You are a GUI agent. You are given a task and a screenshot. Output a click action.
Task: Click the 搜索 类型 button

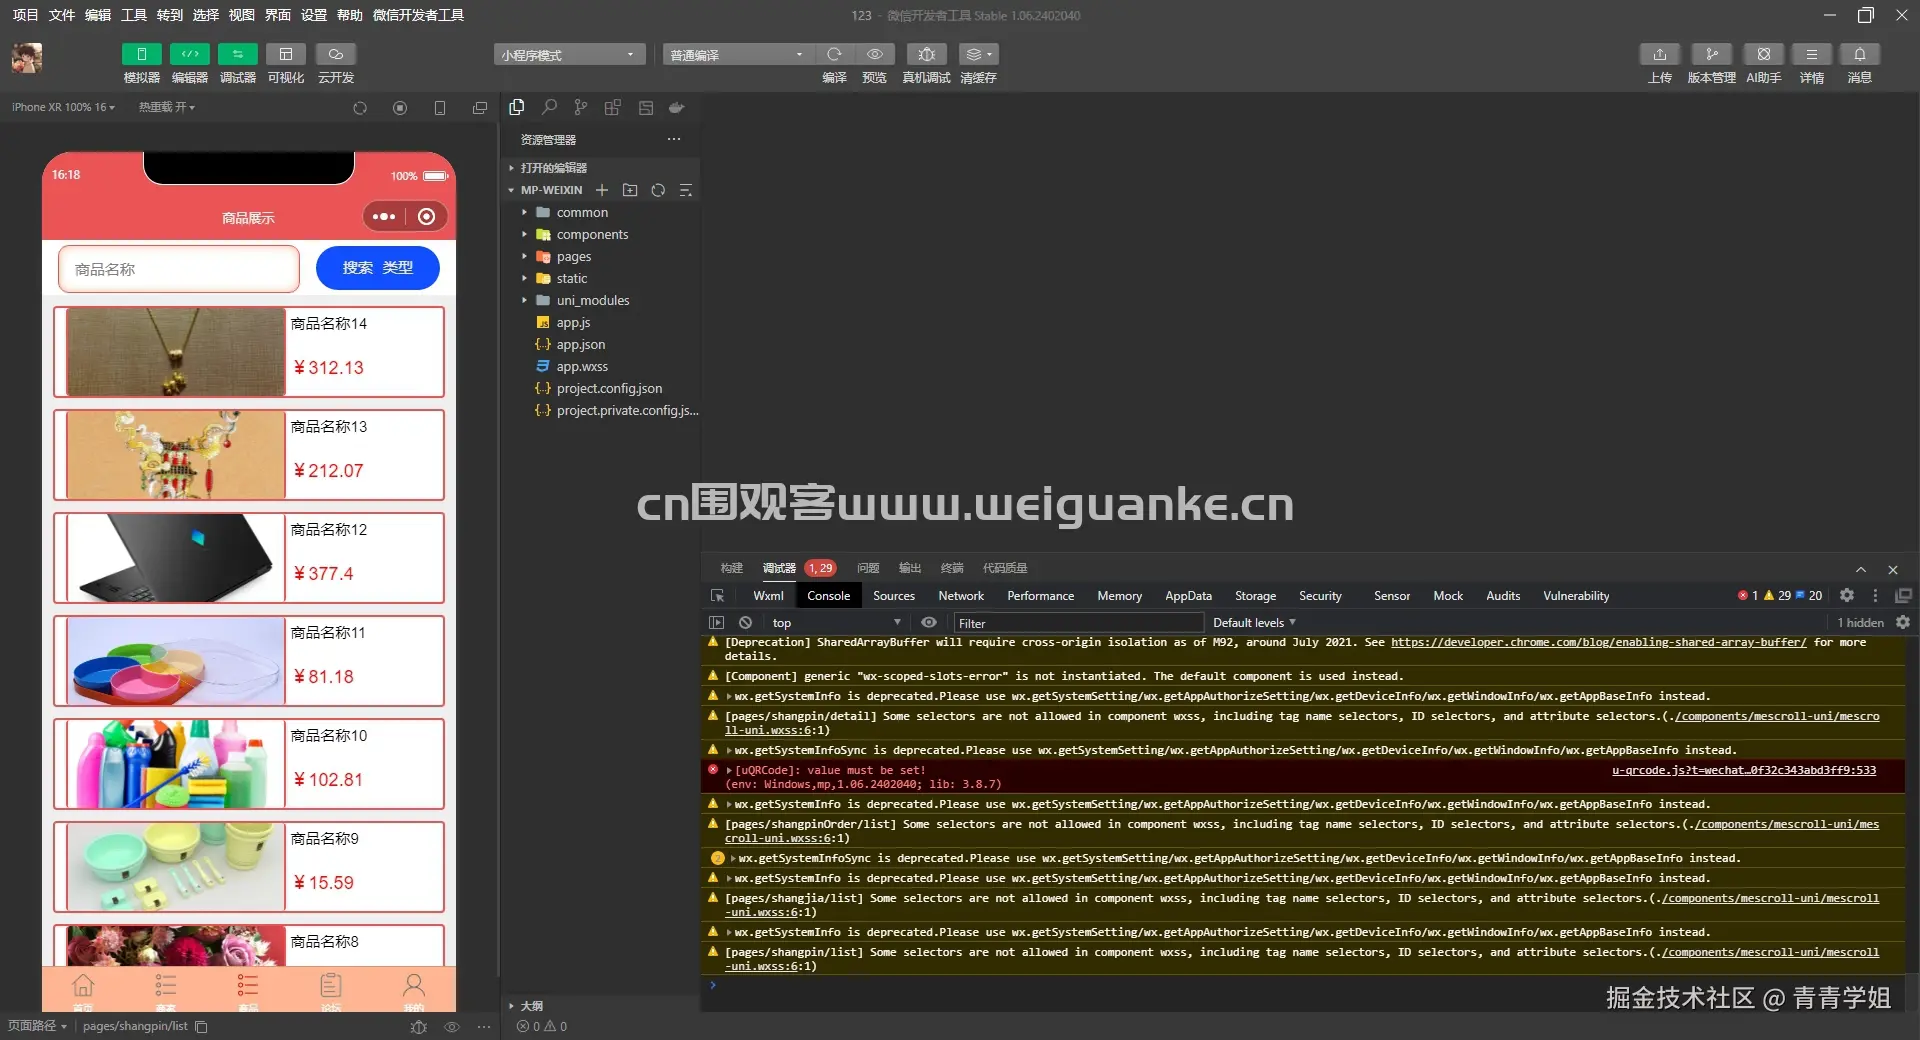(378, 268)
